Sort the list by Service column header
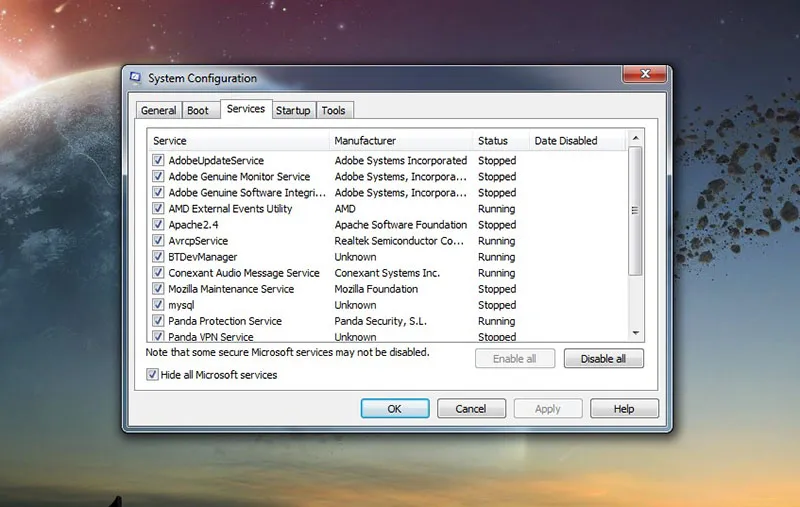This screenshot has height=507, width=800. click(238, 141)
